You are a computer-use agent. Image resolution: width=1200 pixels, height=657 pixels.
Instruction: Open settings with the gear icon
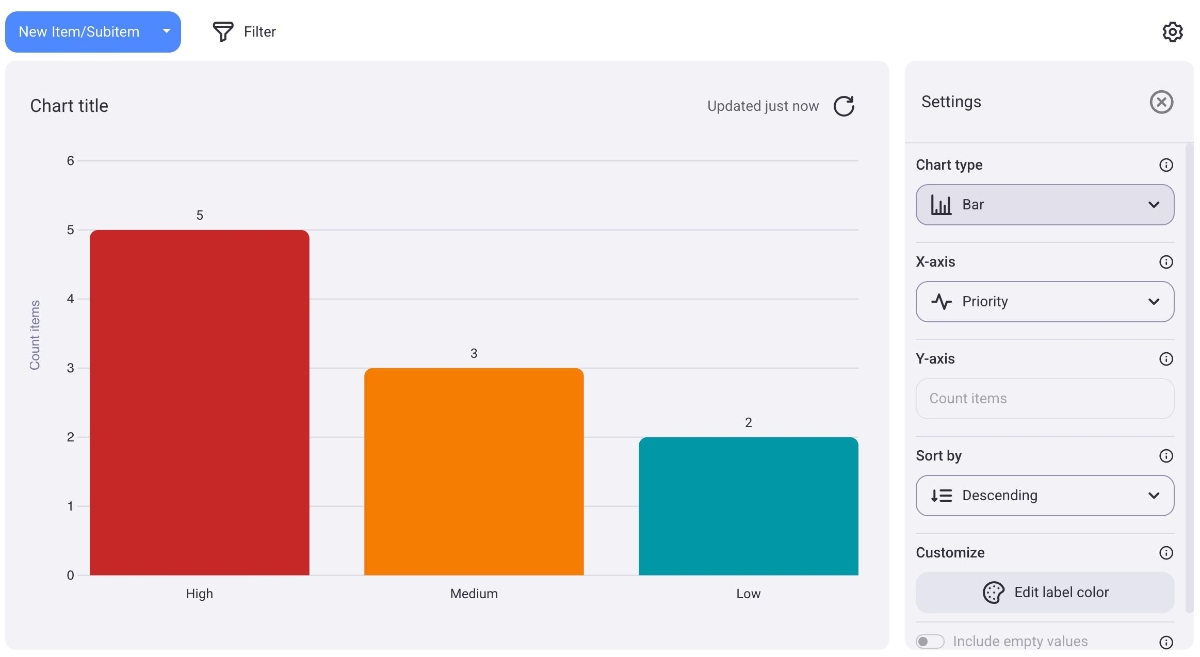pos(1172,32)
